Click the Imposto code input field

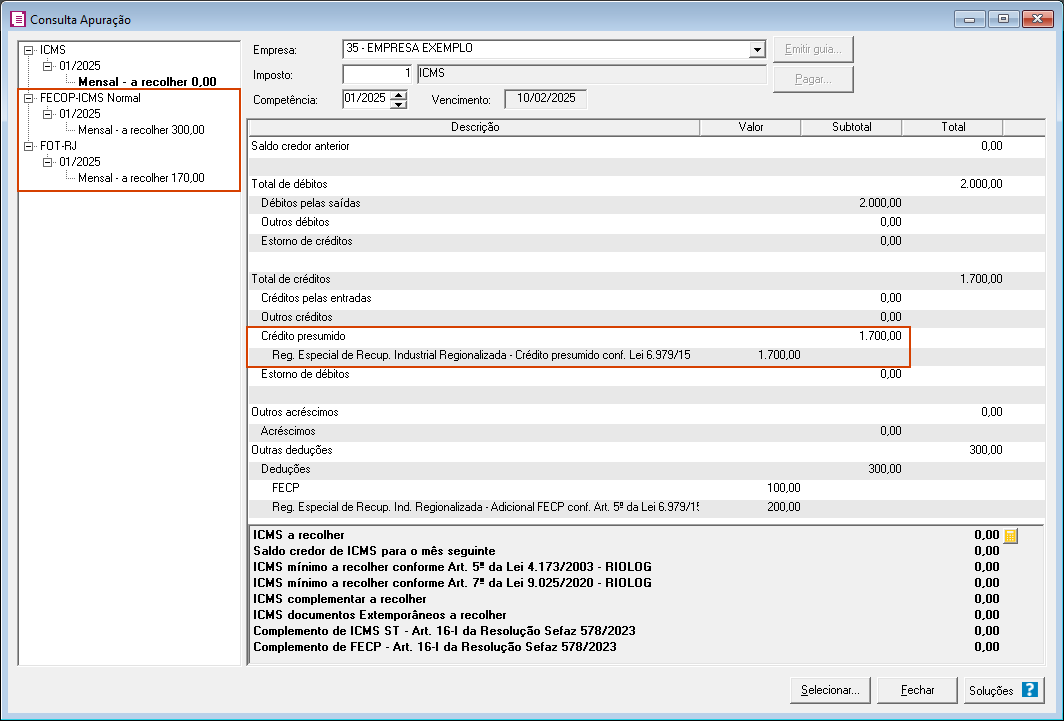click(x=377, y=74)
